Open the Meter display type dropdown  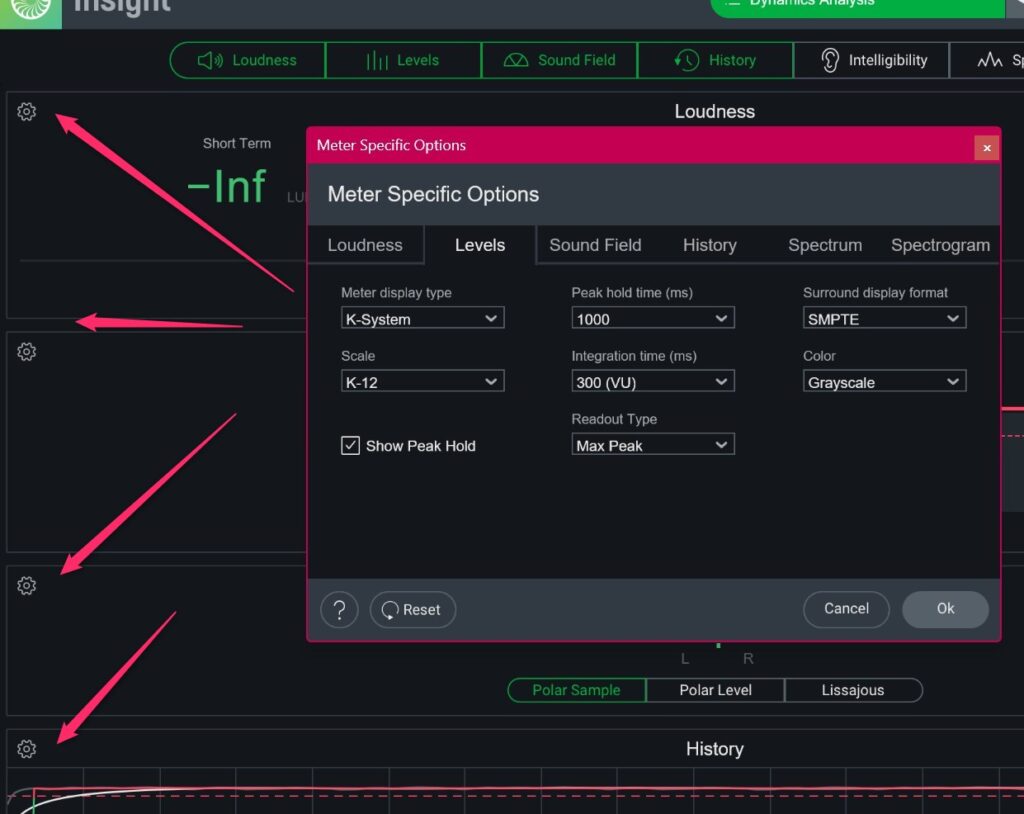[x=422, y=318]
